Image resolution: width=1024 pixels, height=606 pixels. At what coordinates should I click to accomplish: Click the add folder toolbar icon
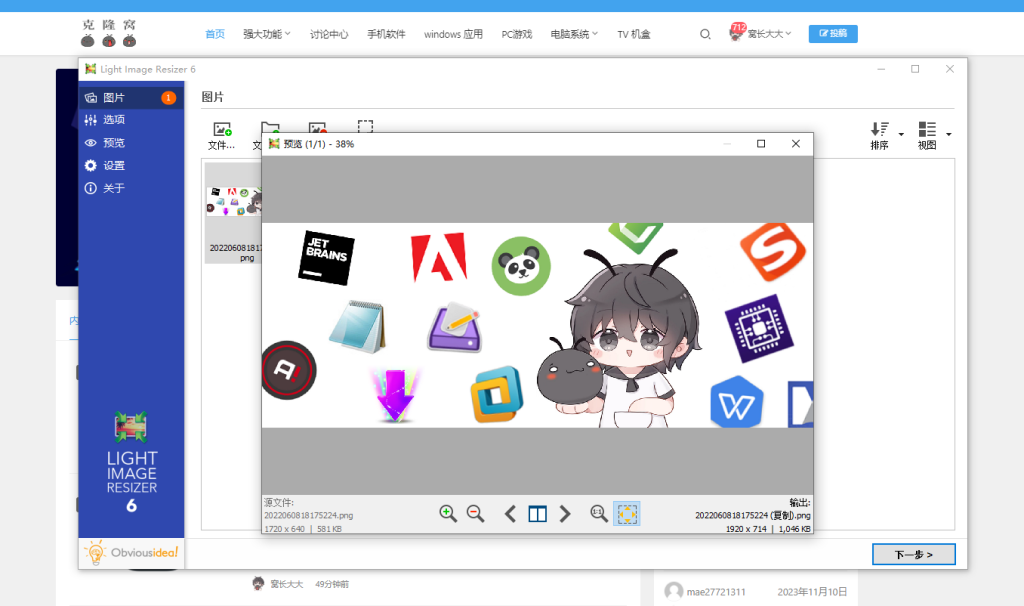268,129
